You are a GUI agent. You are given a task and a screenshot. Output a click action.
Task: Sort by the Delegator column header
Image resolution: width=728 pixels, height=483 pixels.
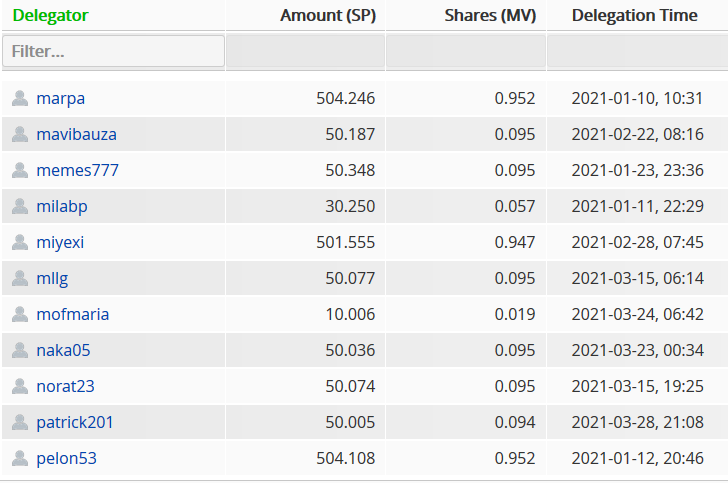50,15
